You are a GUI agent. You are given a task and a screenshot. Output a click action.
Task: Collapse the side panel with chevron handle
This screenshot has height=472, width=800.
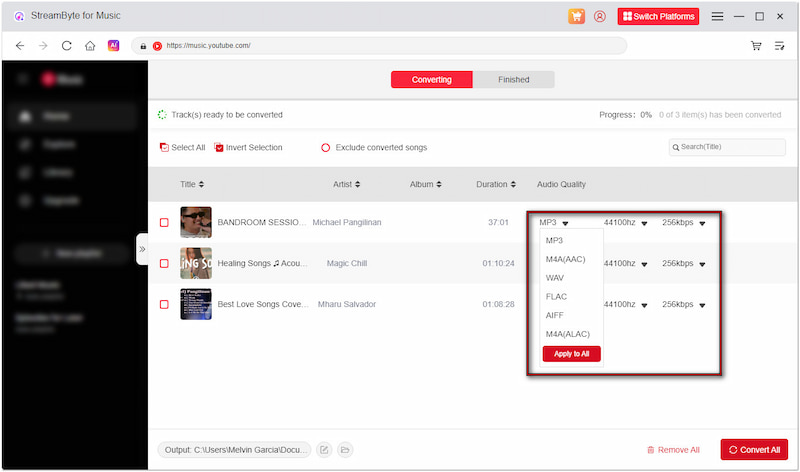point(142,249)
